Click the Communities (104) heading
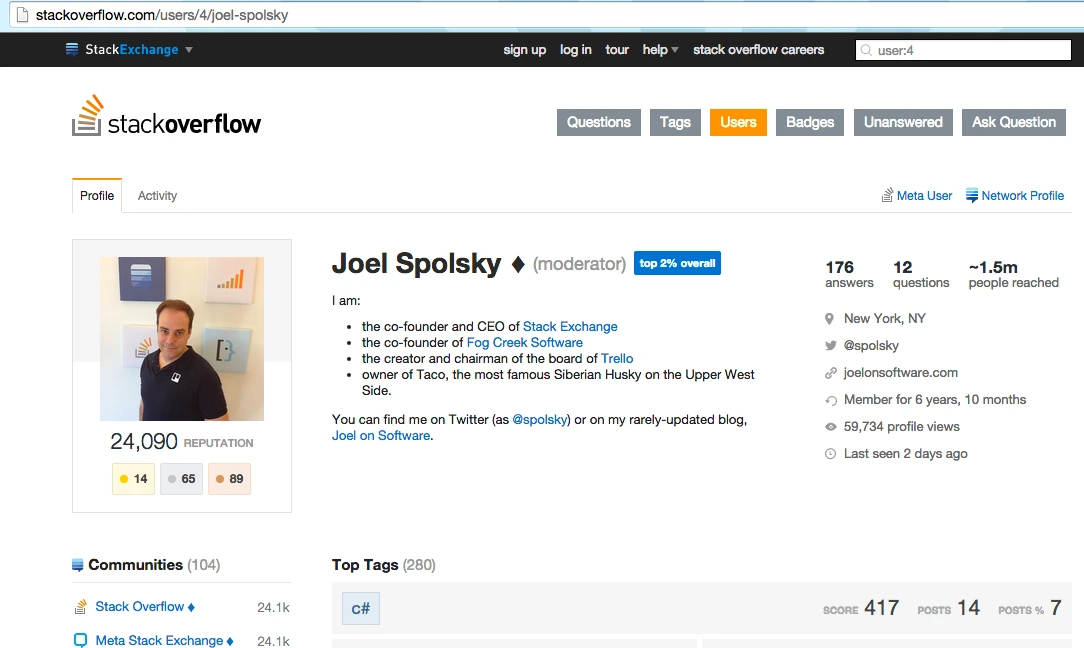 click(x=154, y=565)
